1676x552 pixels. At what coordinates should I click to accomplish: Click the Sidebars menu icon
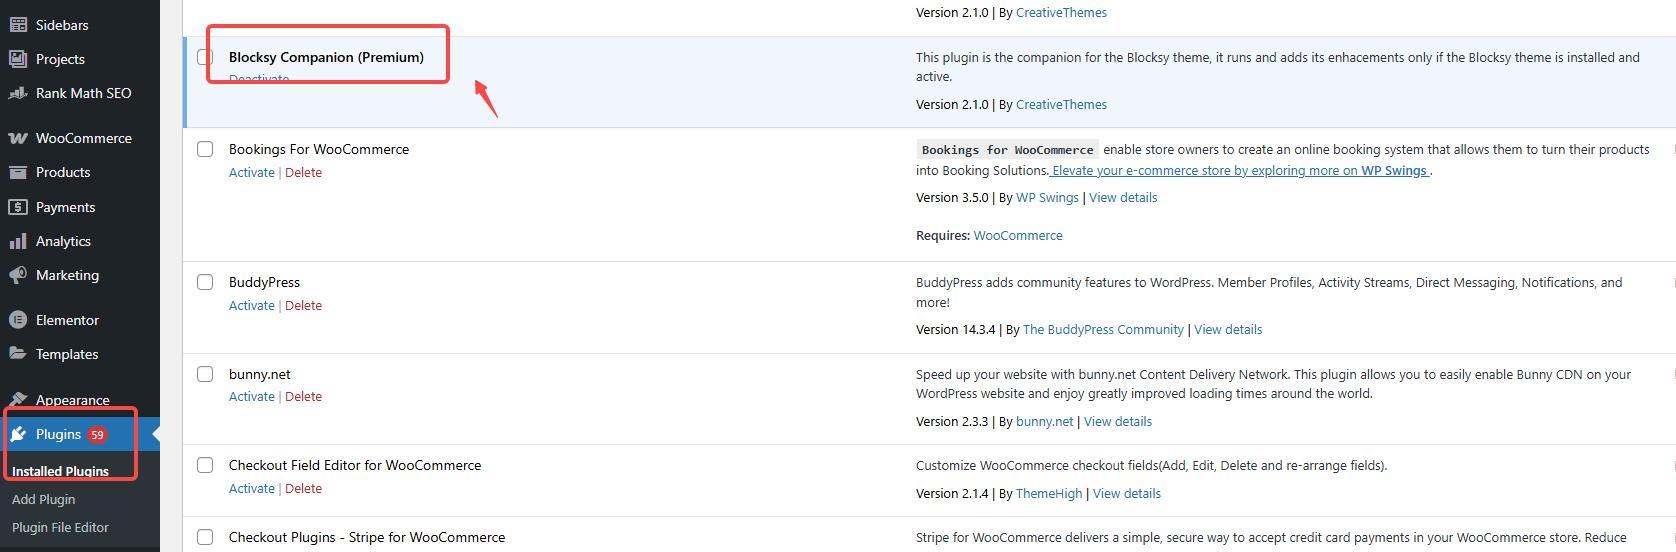coord(18,25)
